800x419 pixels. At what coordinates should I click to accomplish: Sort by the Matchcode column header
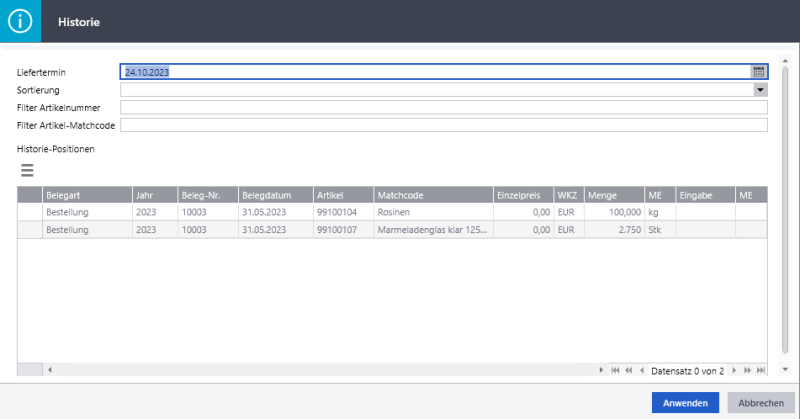click(434, 195)
